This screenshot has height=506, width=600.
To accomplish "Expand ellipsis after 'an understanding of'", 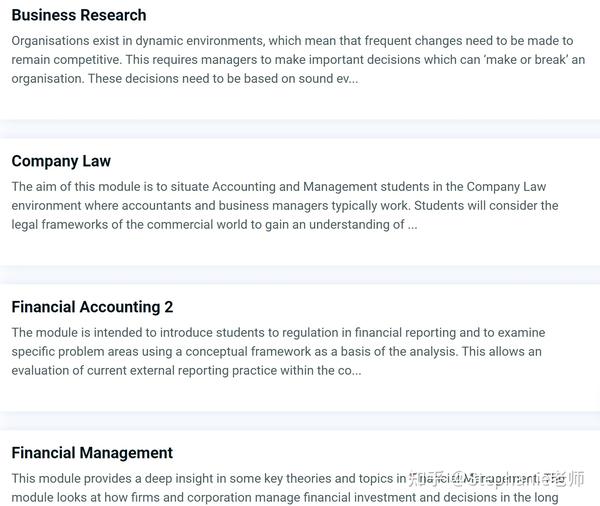I will click(412, 225).
